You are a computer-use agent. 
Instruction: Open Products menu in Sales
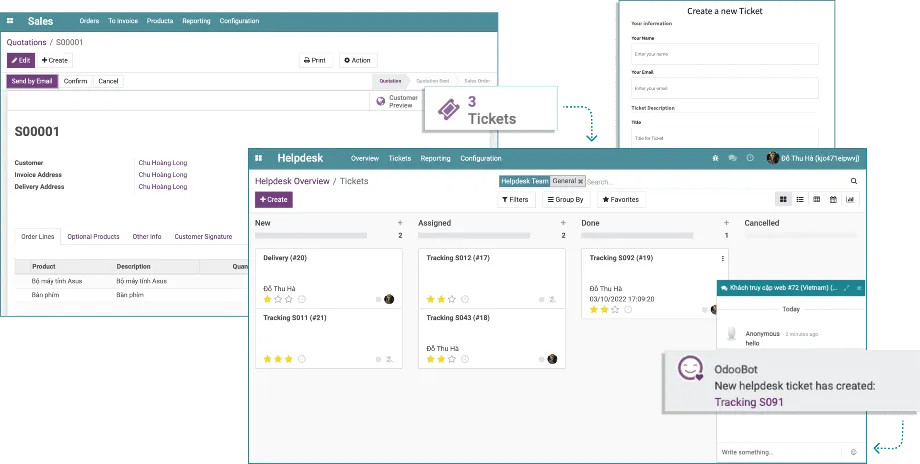(x=160, y=21)
